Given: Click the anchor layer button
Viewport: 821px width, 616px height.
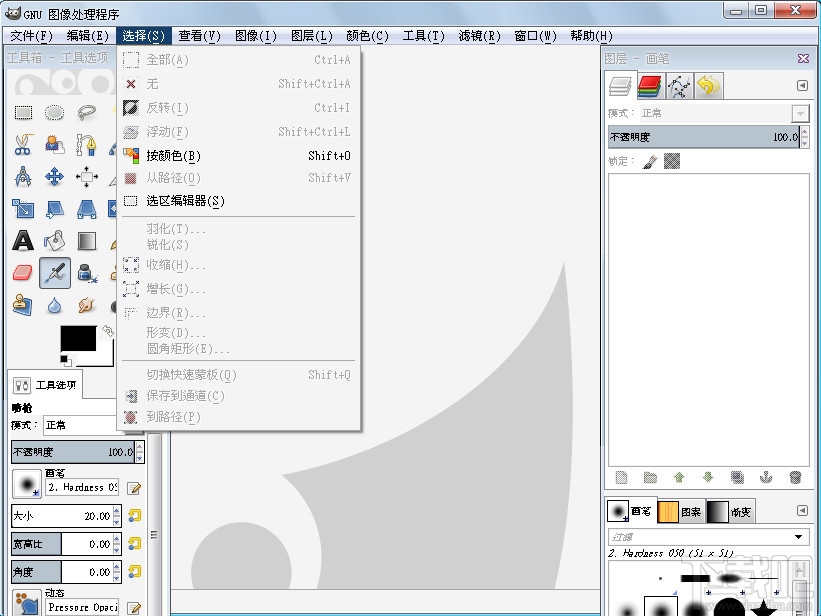Looking at the screenshot, I should pos(767,477).
